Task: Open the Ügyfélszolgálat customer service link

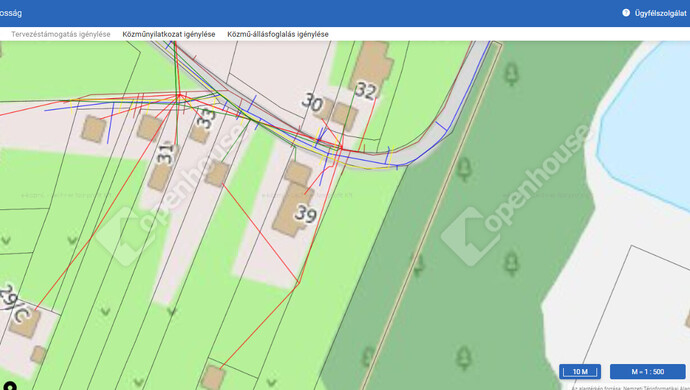Action: (660, 13)
